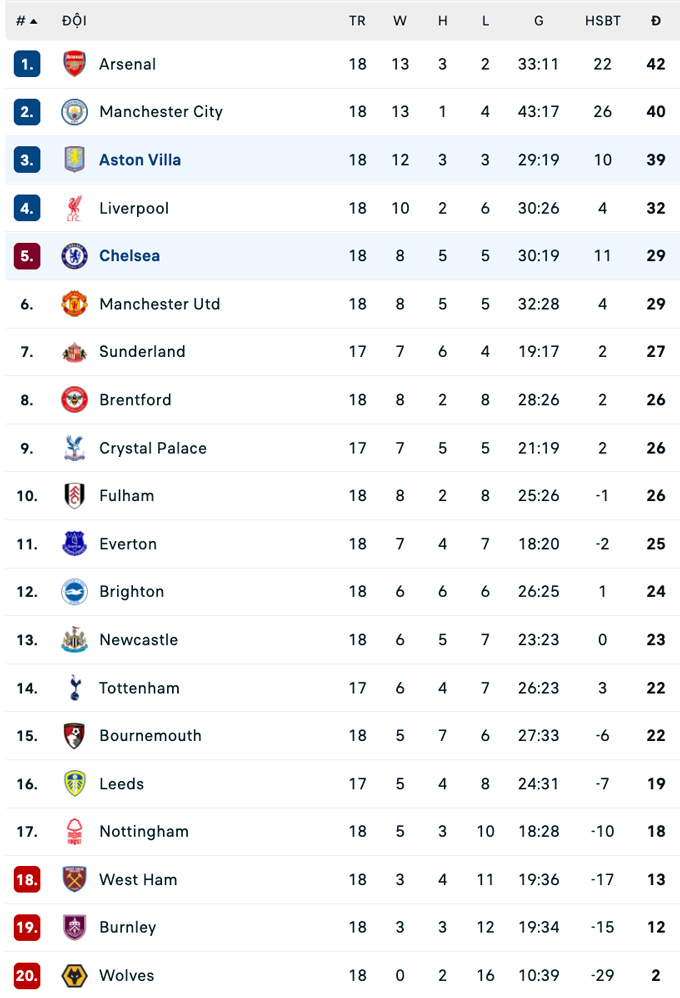Click the Chelsea badge icon
The image size is (680, 998).
[x=75, y=256]
